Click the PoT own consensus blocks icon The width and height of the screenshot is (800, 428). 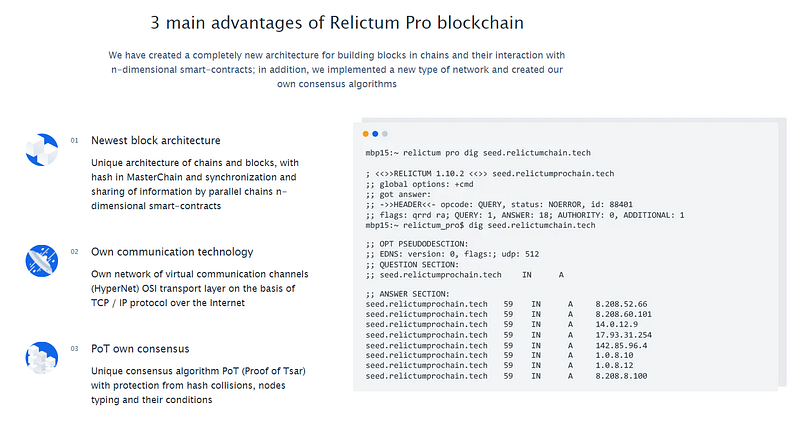[x=42, y=358]
